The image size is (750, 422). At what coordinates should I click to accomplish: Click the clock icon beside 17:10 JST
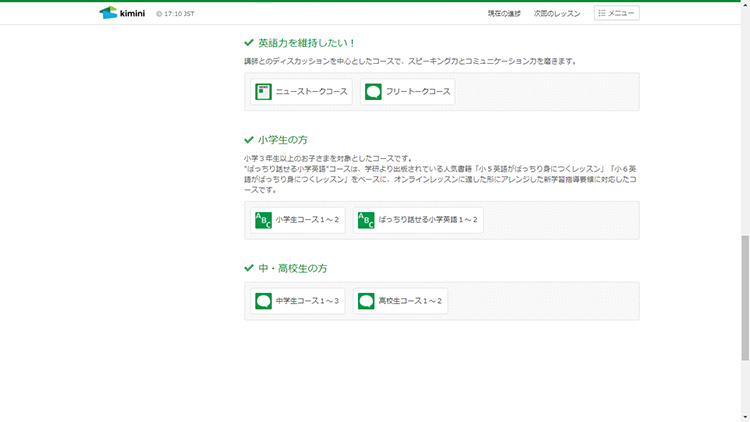(159, 14)
